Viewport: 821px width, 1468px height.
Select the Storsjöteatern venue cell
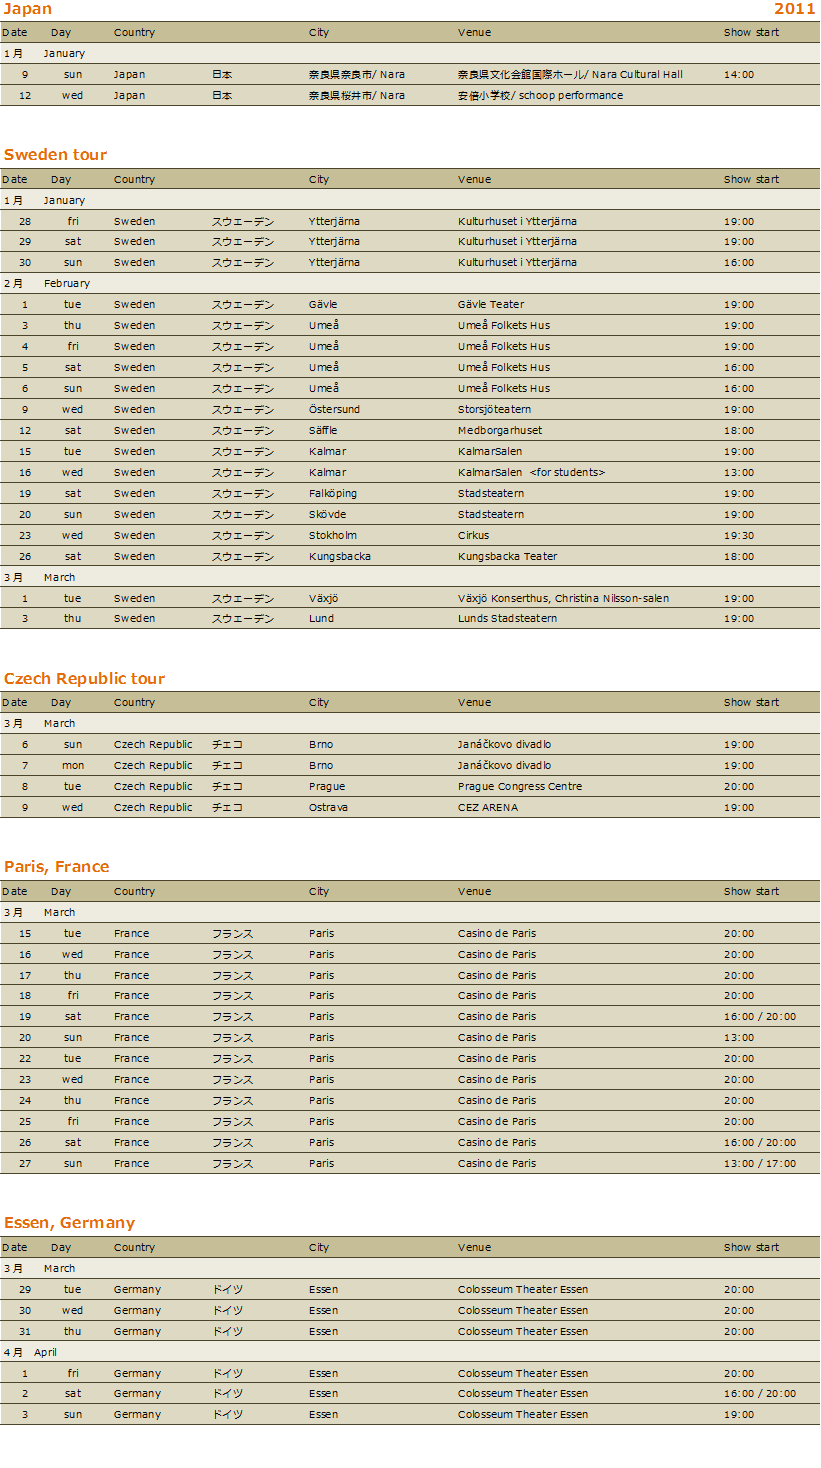(x=494, y=410)
